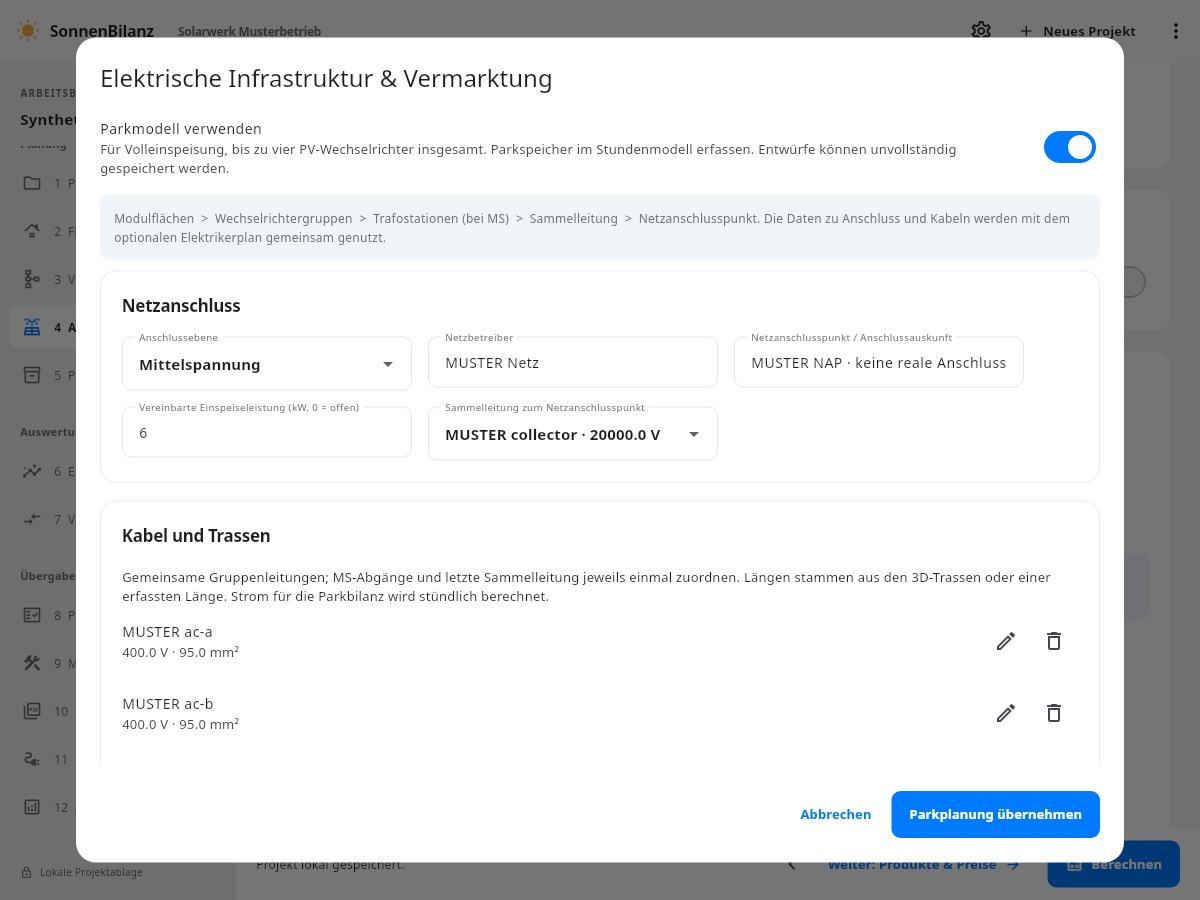Click the Parkplanung übernehmen button
Image resolution: width=1200 pixels, height=900 pixels.
995,814
